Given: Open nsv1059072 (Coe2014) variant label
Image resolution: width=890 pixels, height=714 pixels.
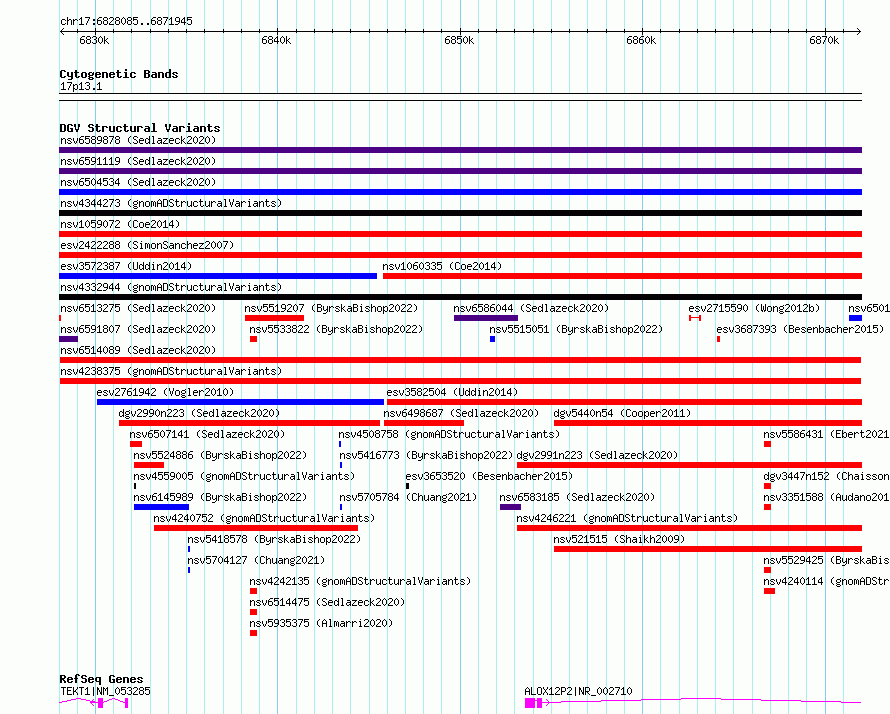Looking at the screenshot, I should tap(120, 224).
